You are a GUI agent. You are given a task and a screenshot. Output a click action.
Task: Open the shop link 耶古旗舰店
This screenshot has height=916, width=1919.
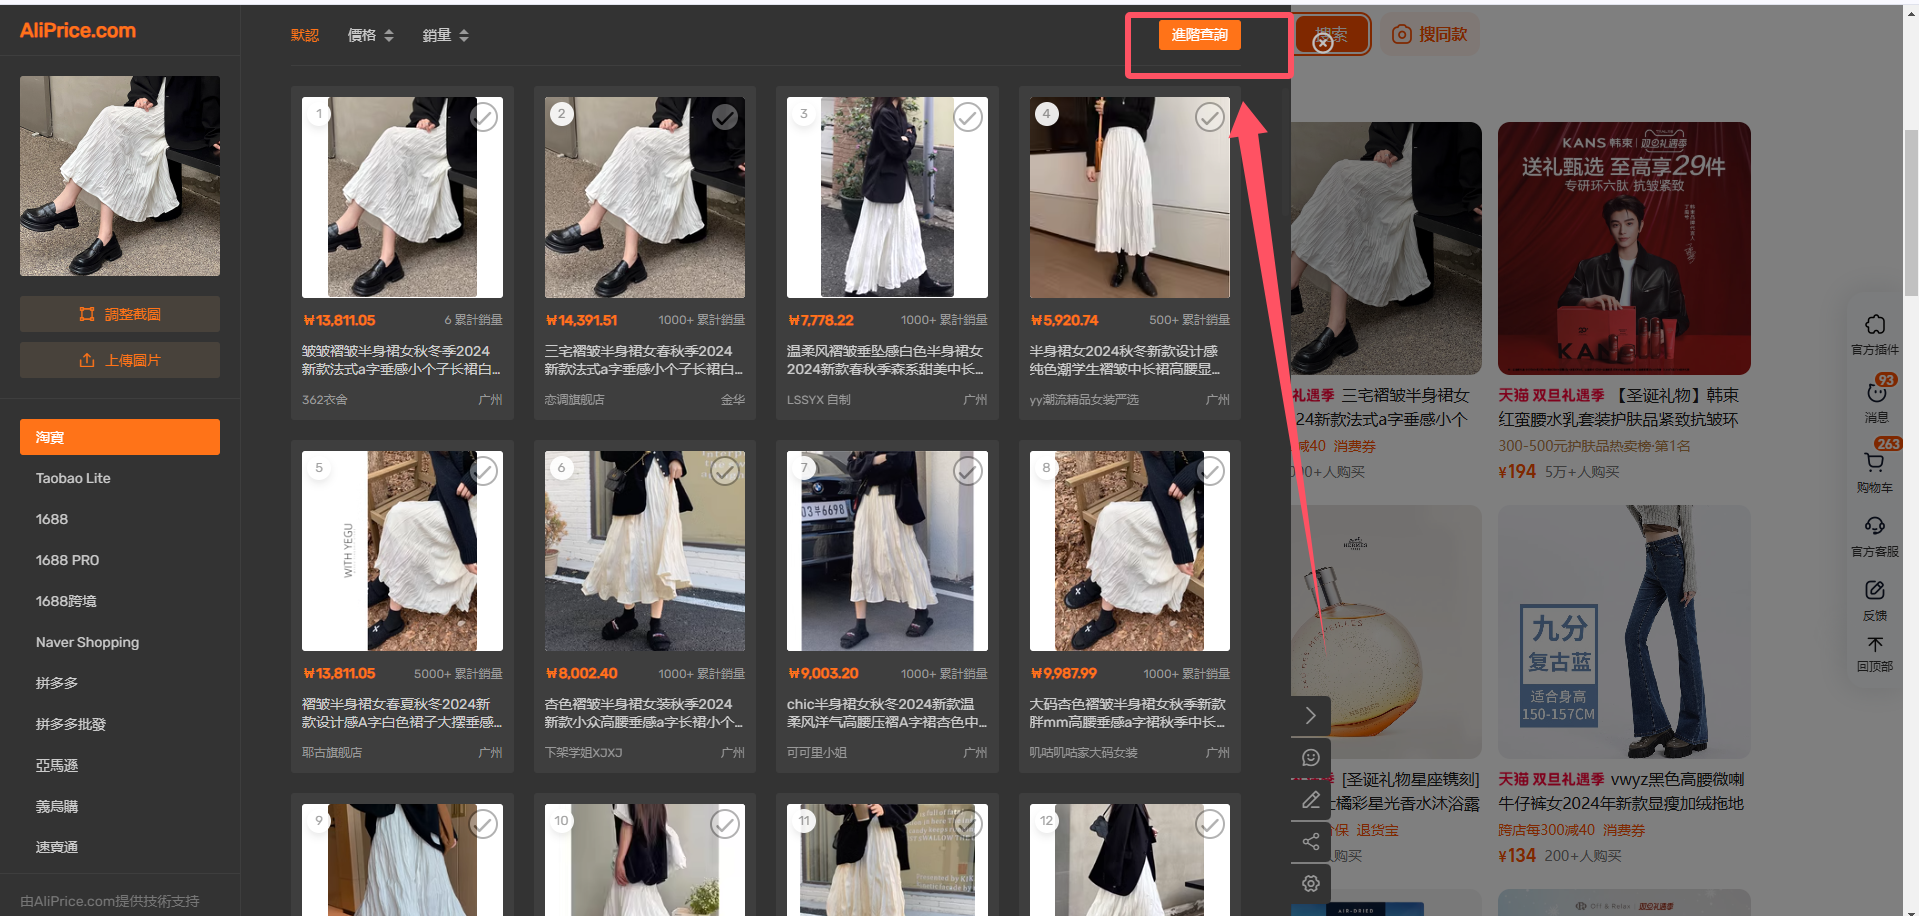332,753
